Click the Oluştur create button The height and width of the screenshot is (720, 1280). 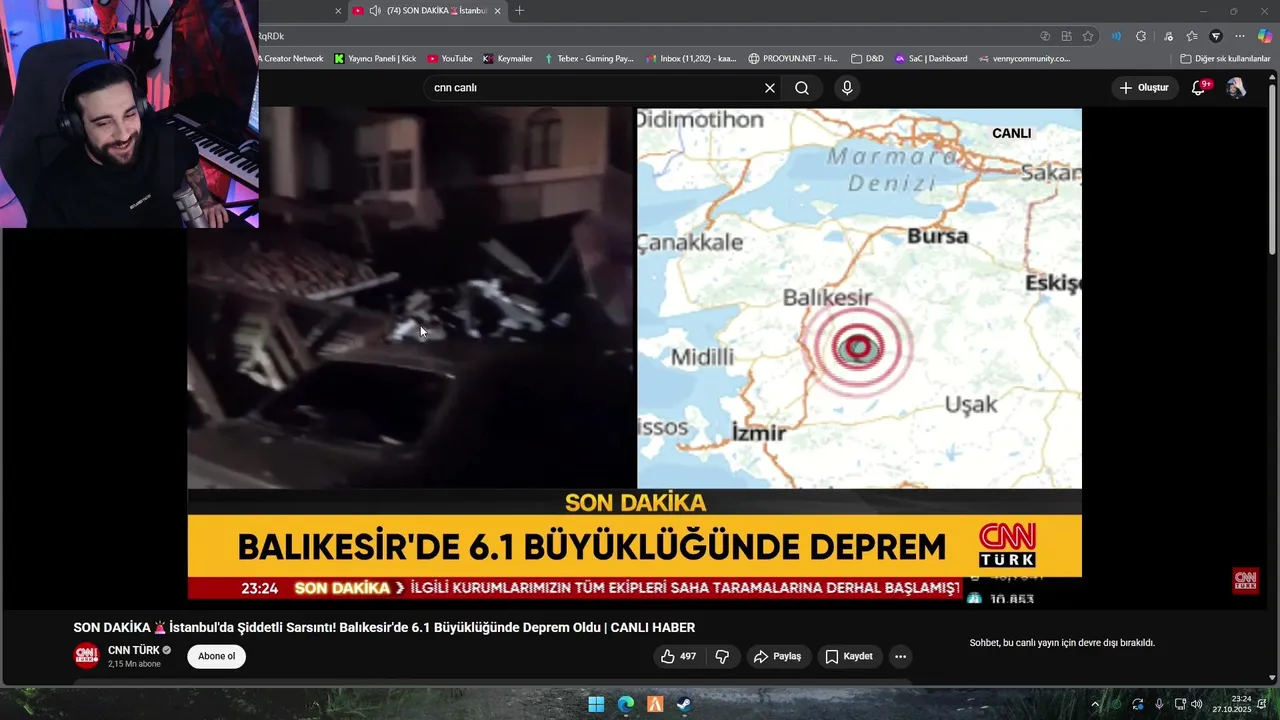pos(1143,88)
